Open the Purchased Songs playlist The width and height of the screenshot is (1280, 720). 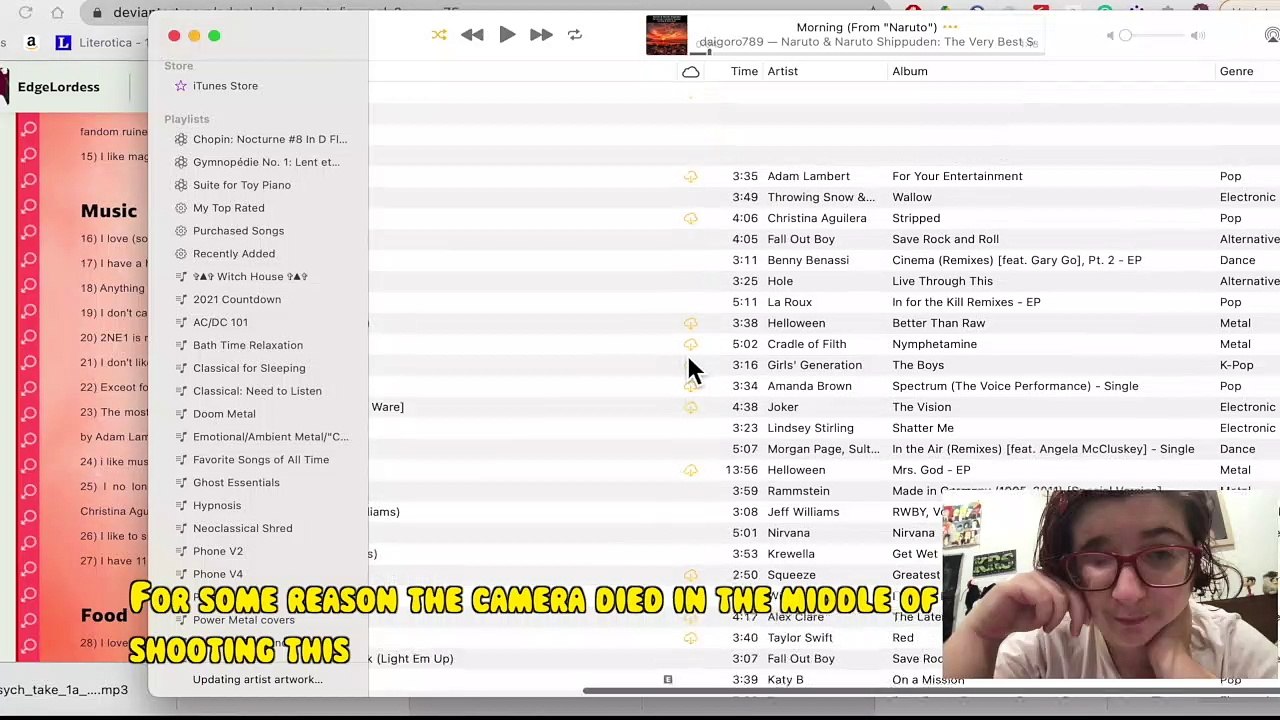pyautogui.click(x=238, y=231)
